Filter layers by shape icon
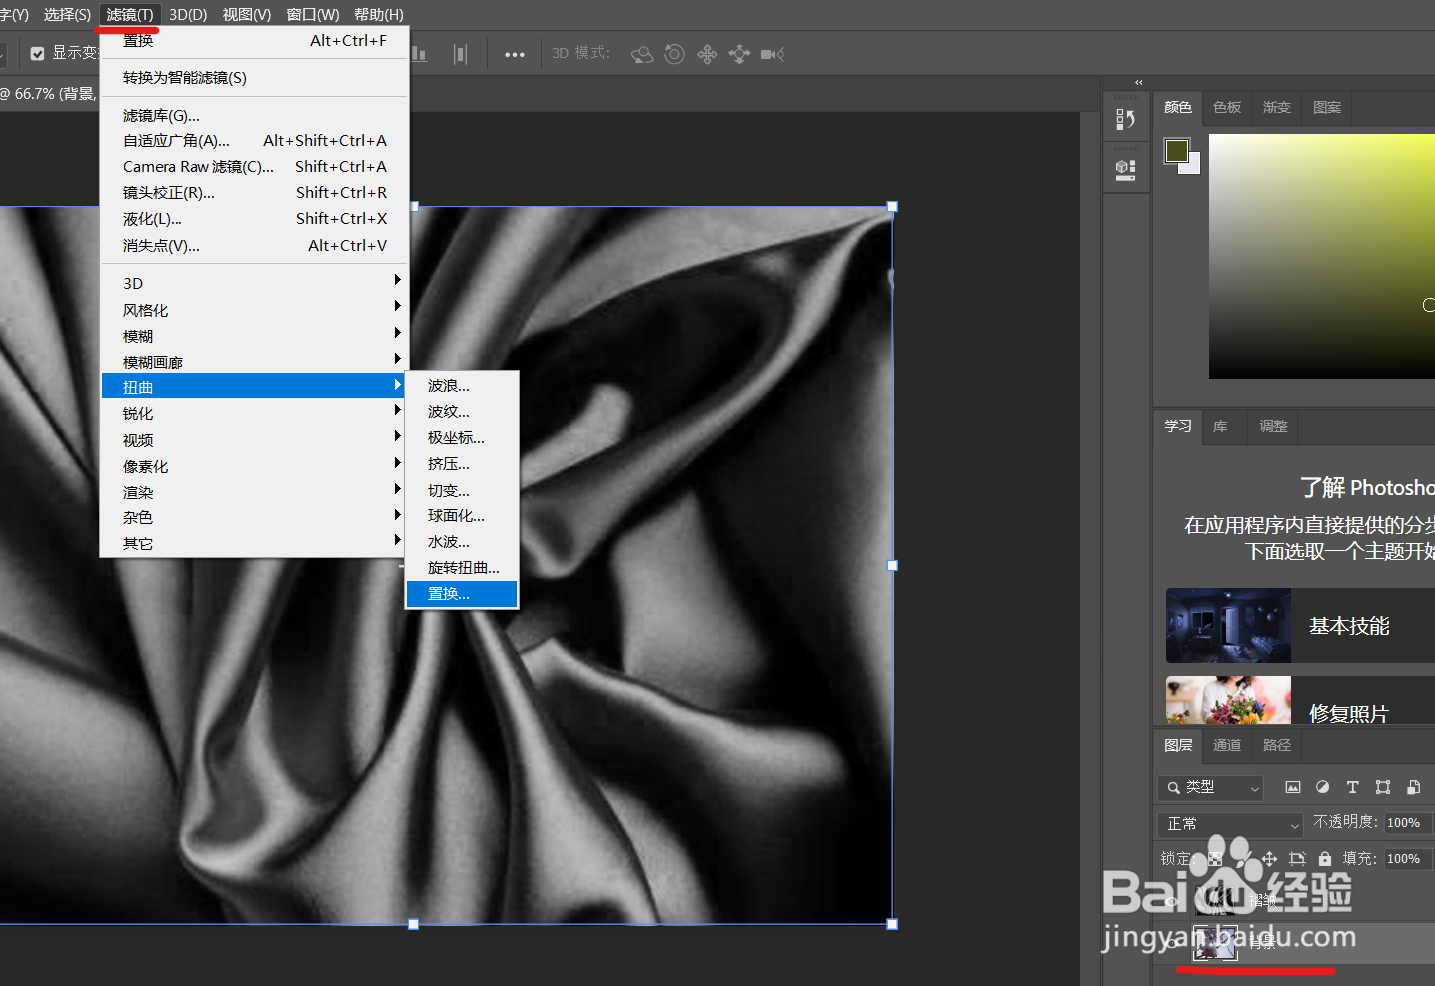1435x986 pixels. 1383,787
